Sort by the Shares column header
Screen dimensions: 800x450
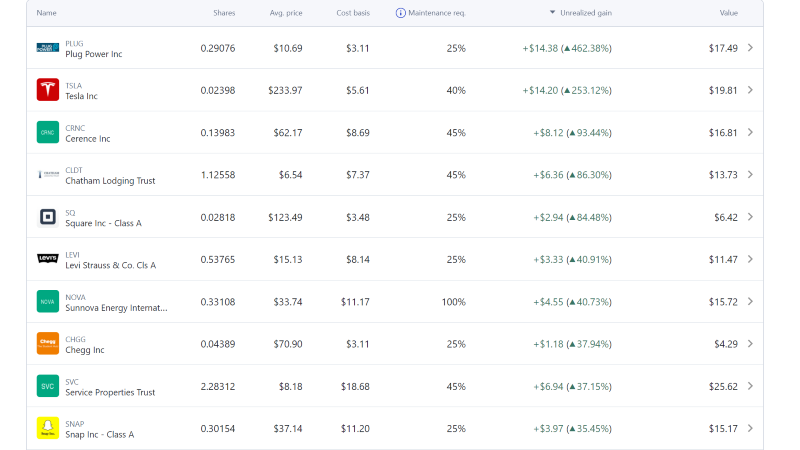[x=224, y=13]
